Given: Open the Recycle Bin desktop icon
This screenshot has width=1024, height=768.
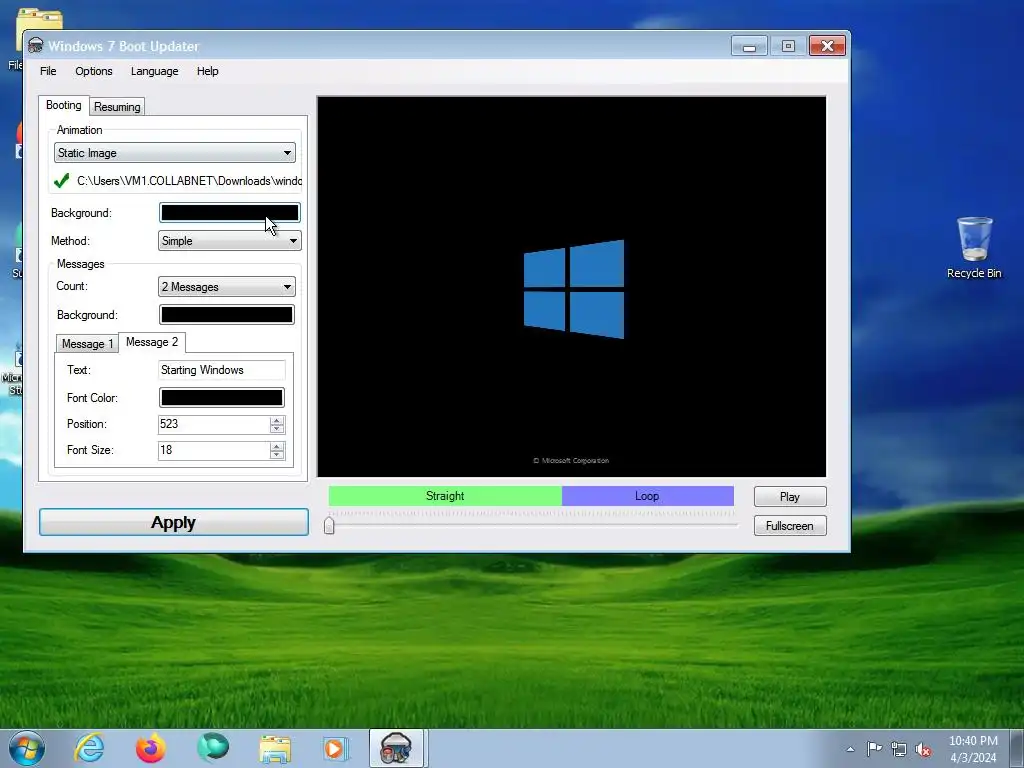Looking at the screenshot, I should [x=974, y=248].
